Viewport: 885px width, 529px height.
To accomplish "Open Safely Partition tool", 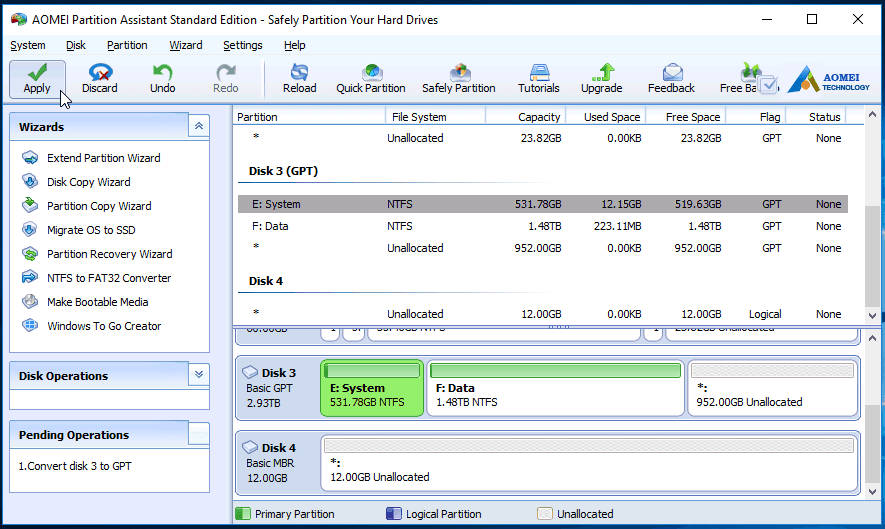I will [x=459, y=79].
